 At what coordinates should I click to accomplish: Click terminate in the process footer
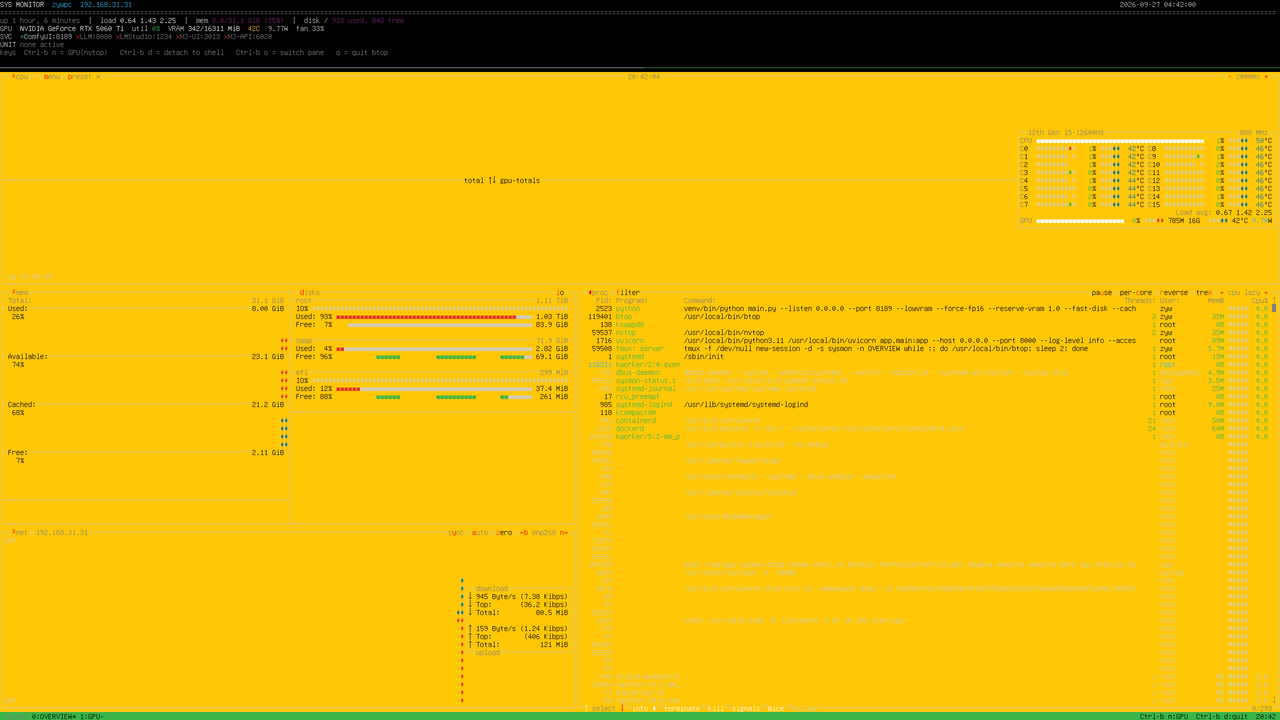[682, 708]
